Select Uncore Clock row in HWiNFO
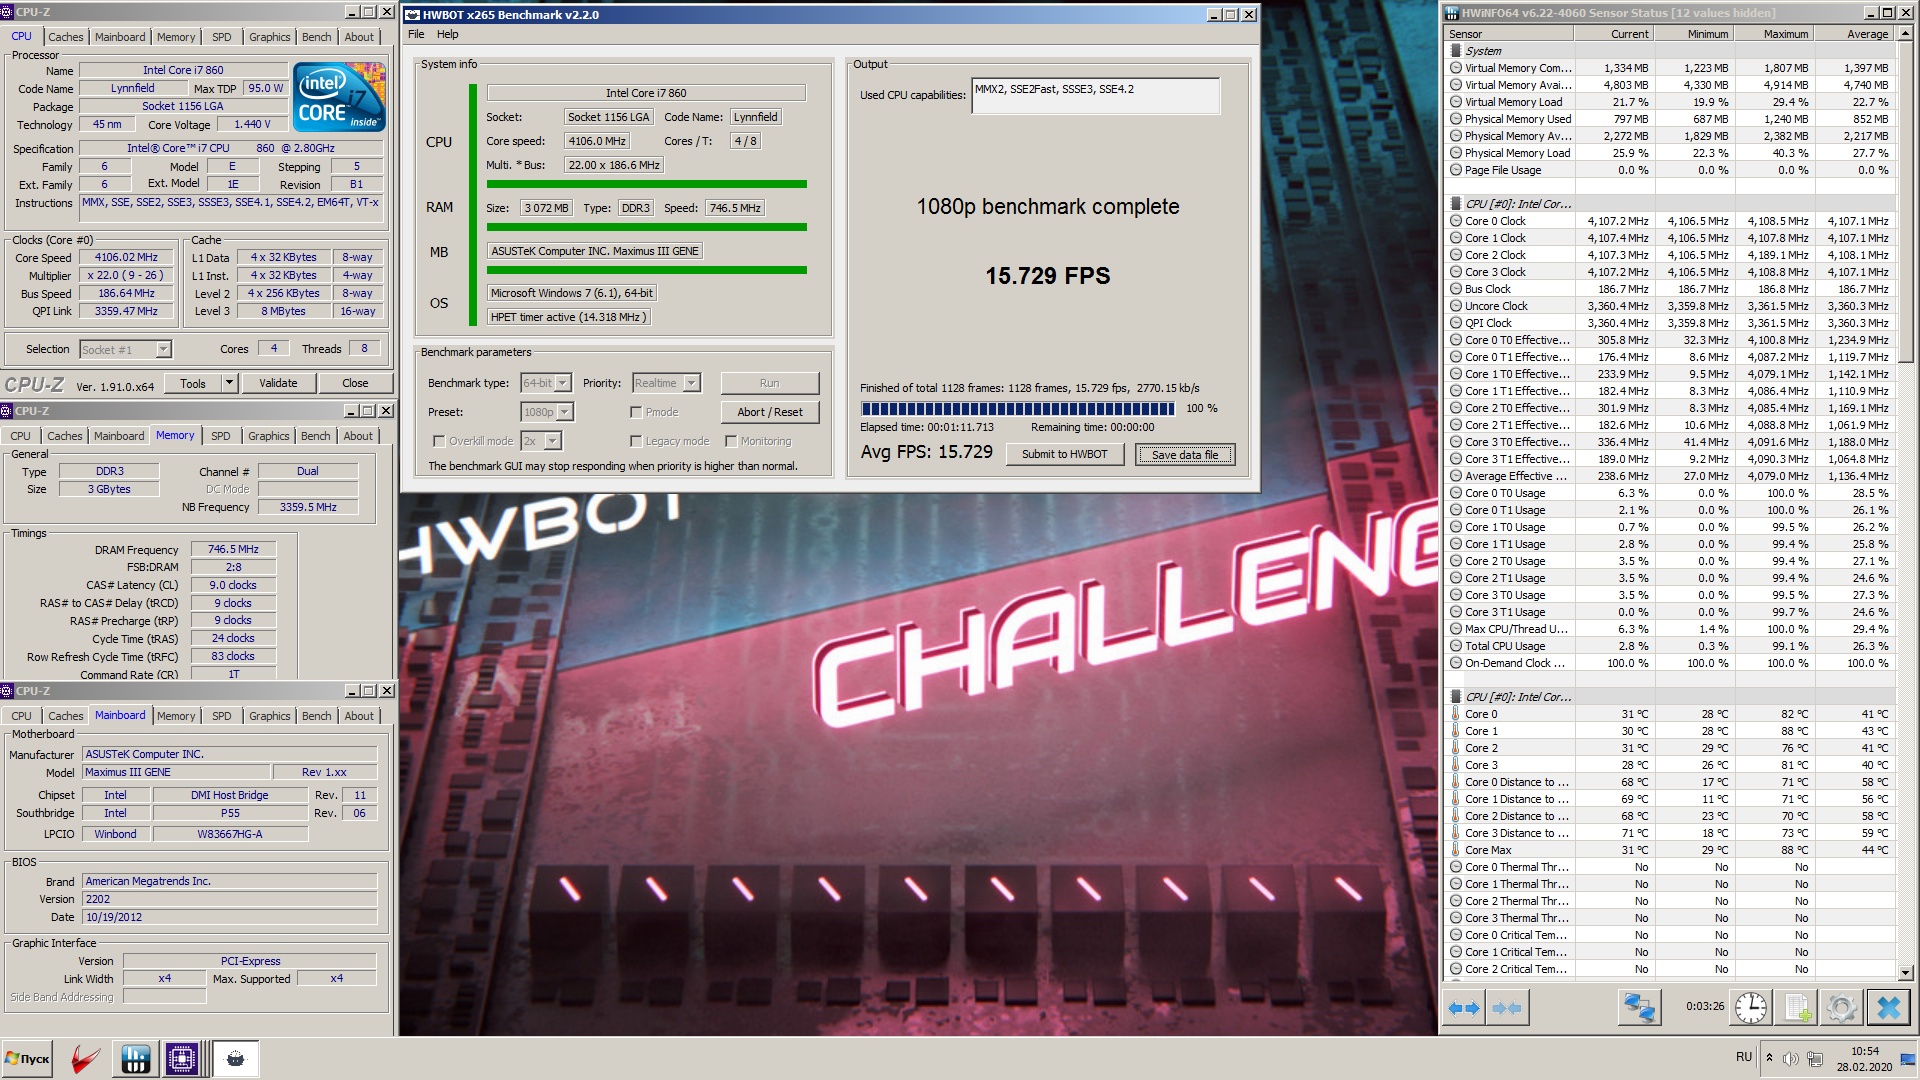 click(x=1670, y=306)
